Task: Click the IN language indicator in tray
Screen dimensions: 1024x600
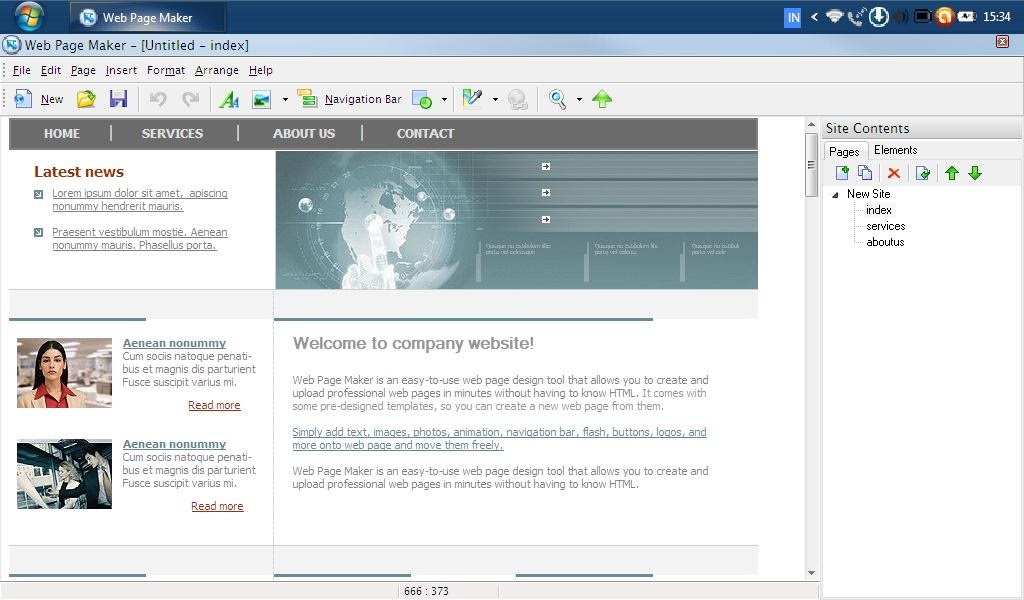Action: tap(793, 18)
